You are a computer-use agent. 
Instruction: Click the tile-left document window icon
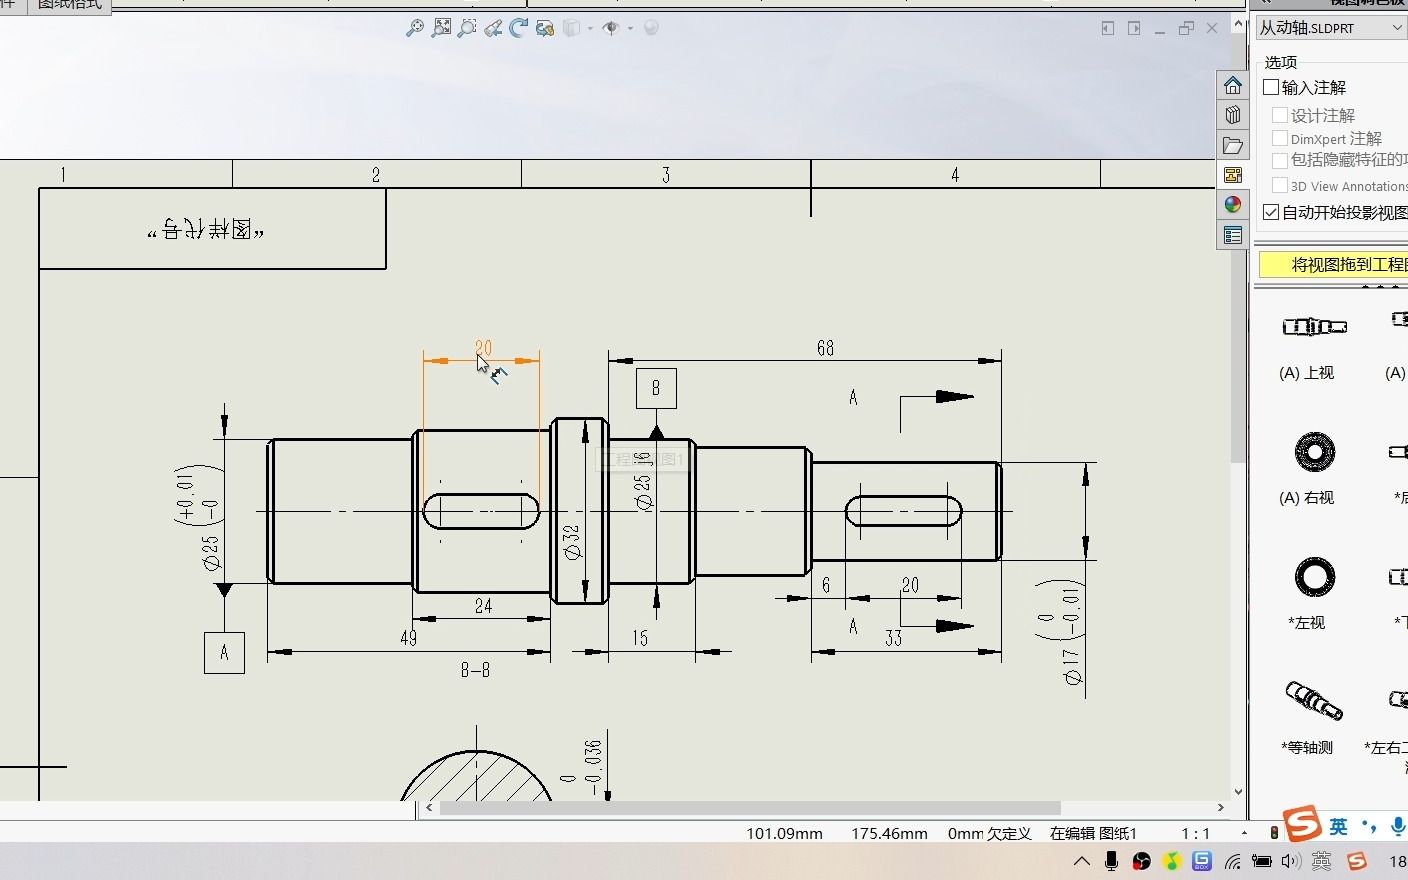coord(1107,28)
